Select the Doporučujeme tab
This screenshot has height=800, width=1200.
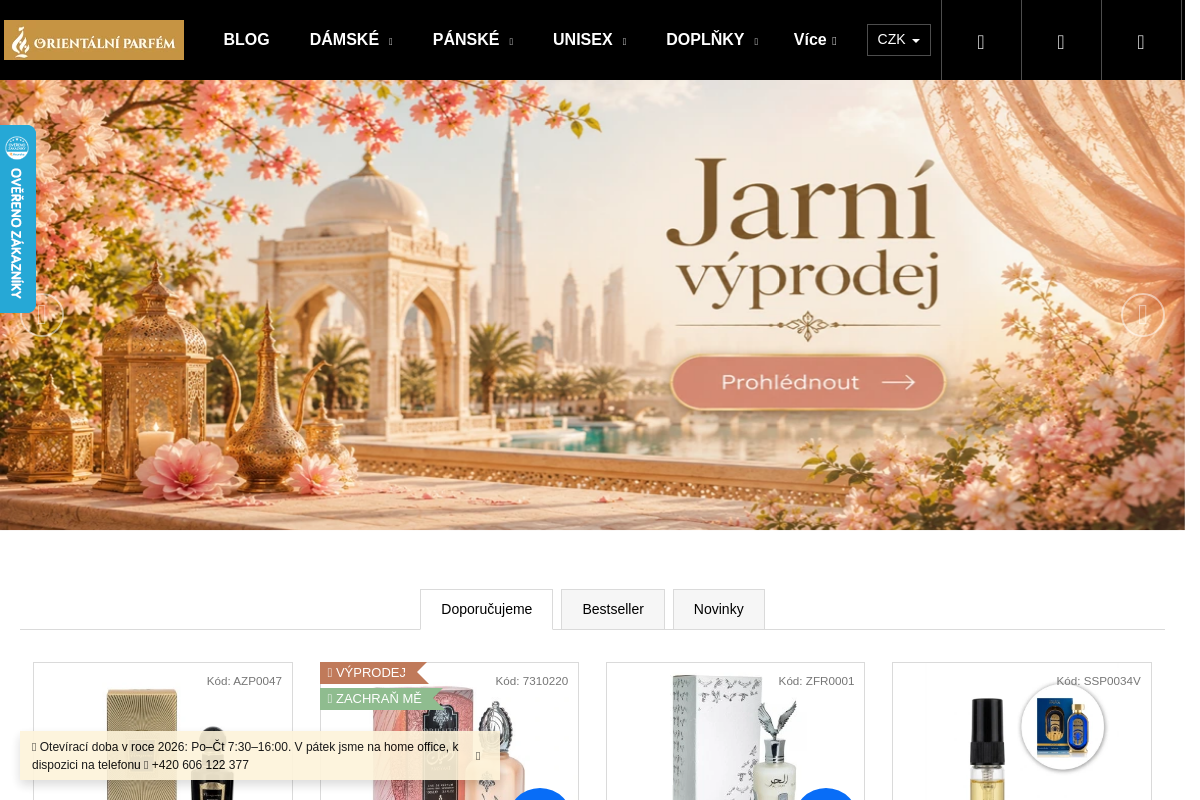click(486, 609)
